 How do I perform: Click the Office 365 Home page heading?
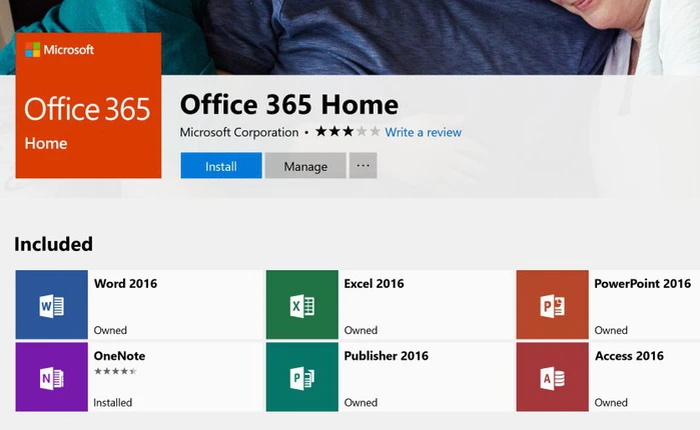(x=289, y=105)
